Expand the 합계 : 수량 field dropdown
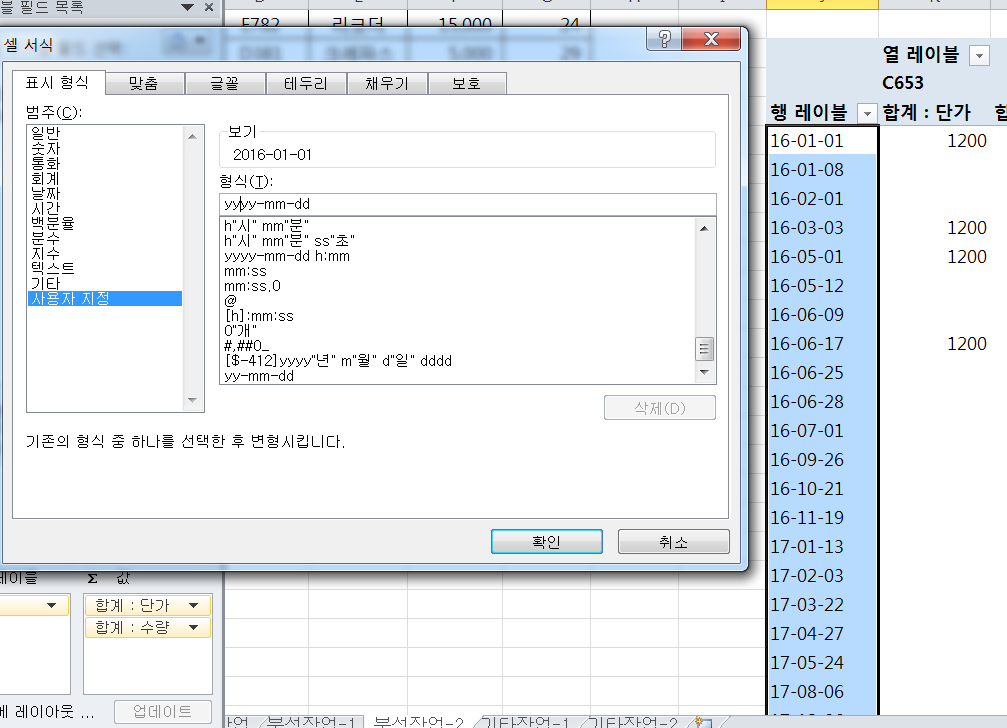The height and width of the screenshot is (728, 1007). click(x=192, y=627)
